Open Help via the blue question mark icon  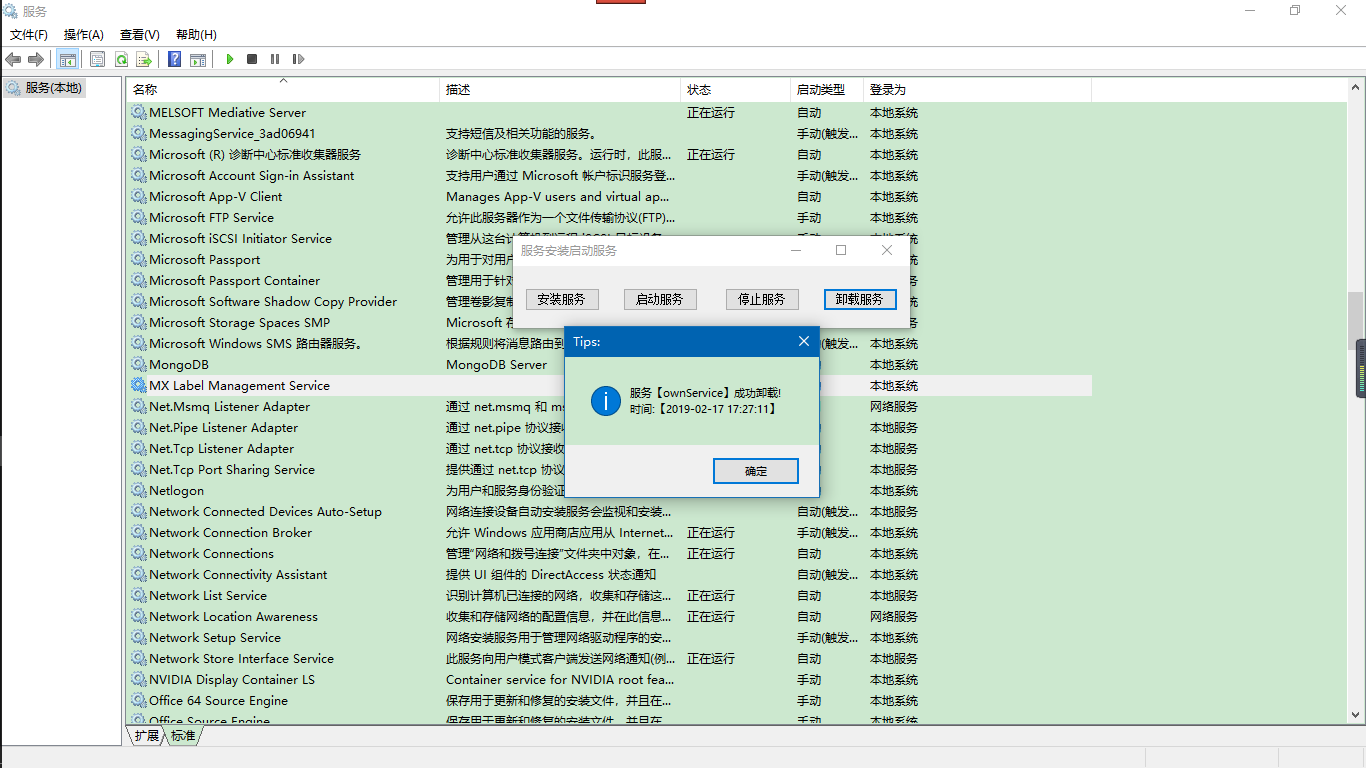coord(174,59)
